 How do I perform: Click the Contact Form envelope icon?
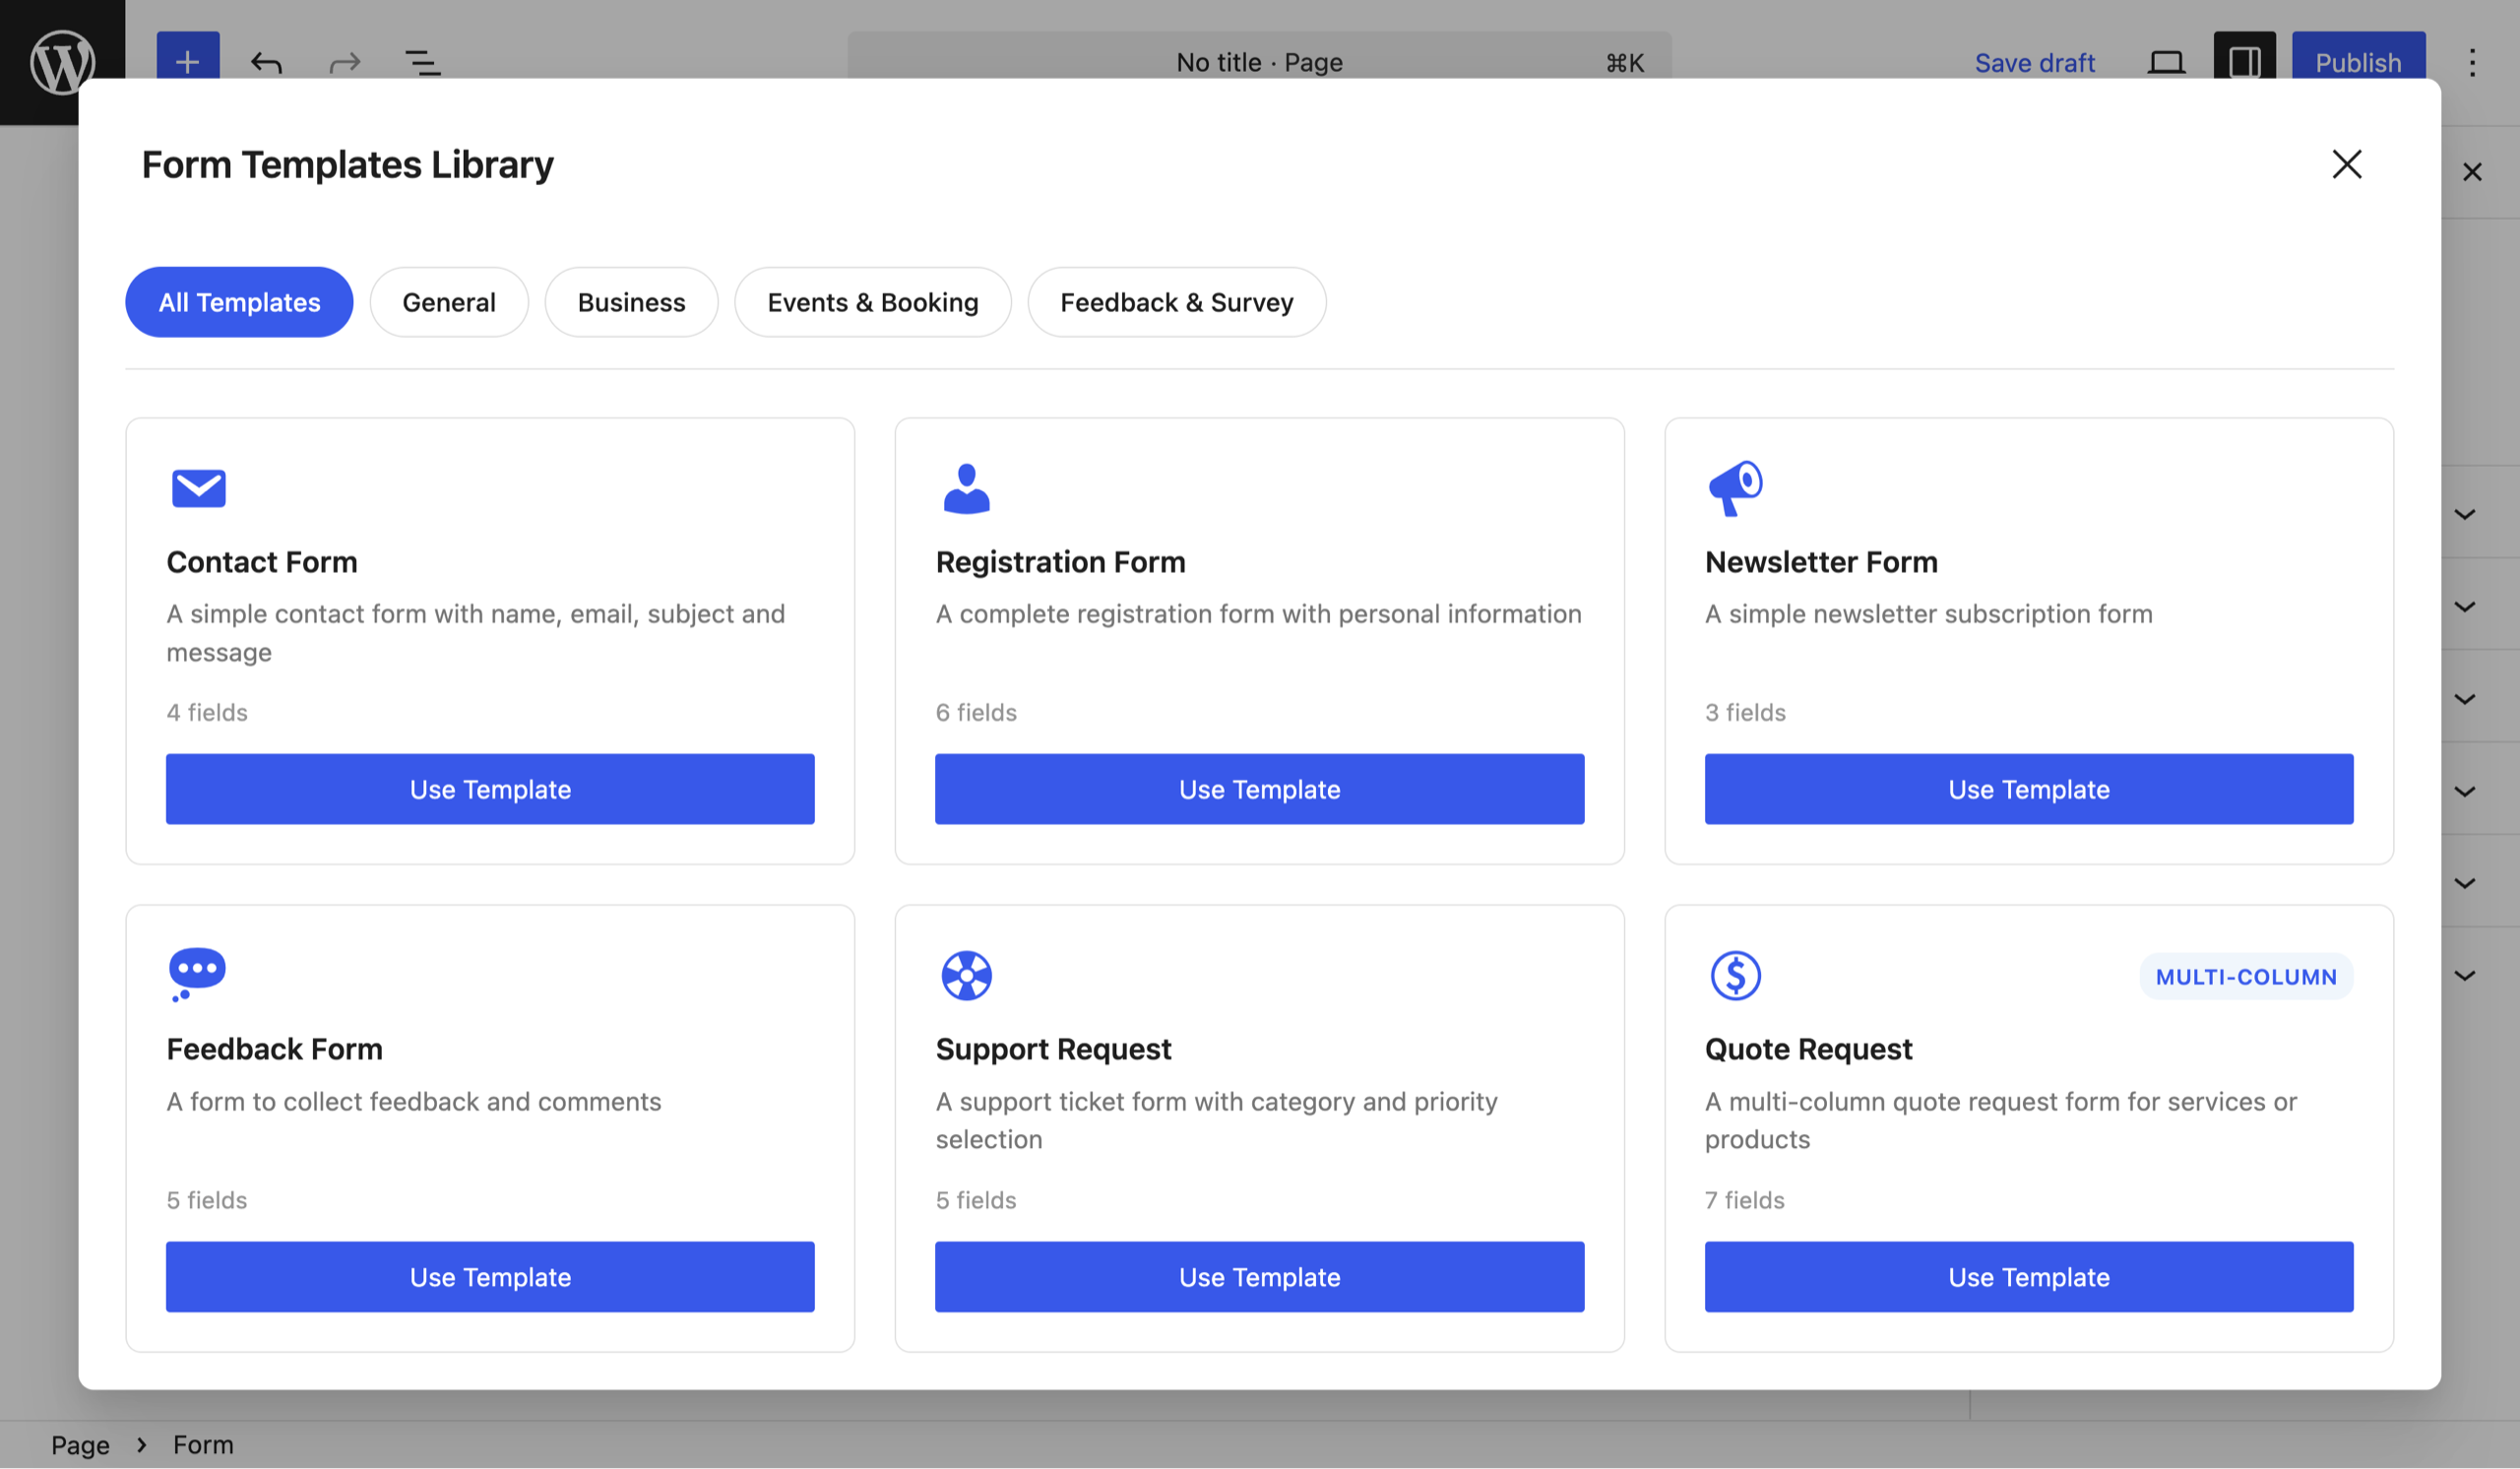198,488
